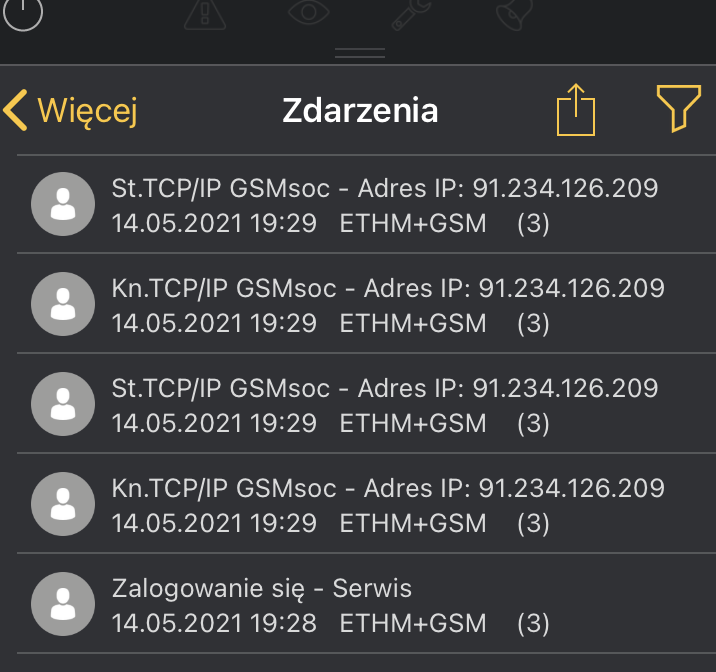Image resolution: width=716 pixels, height=672 pixels.
Task: Select the warning triangle icon
Action: pyautogui.click(x=205, y=15)
